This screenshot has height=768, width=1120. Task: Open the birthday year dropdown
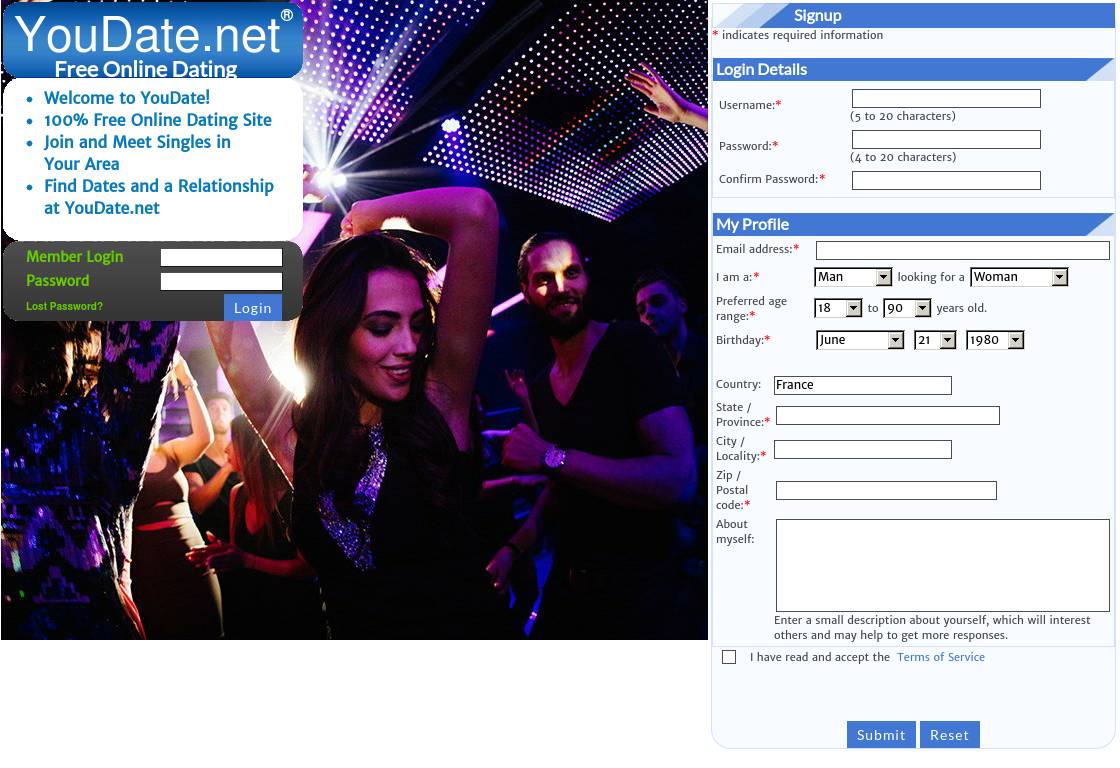[x=995, y=340]
